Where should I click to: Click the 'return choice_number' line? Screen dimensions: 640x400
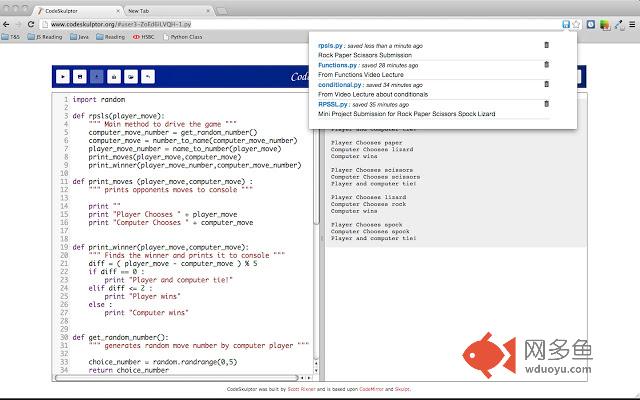pyautogui.click(x=129, y=370)
